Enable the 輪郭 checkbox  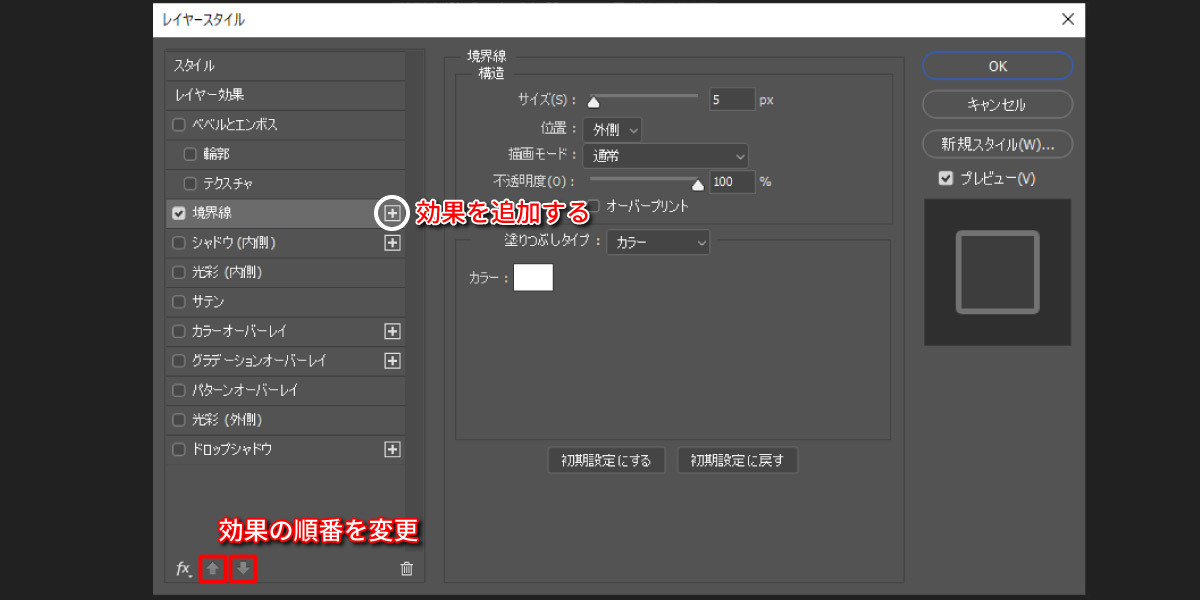click(x=190, y=154)
